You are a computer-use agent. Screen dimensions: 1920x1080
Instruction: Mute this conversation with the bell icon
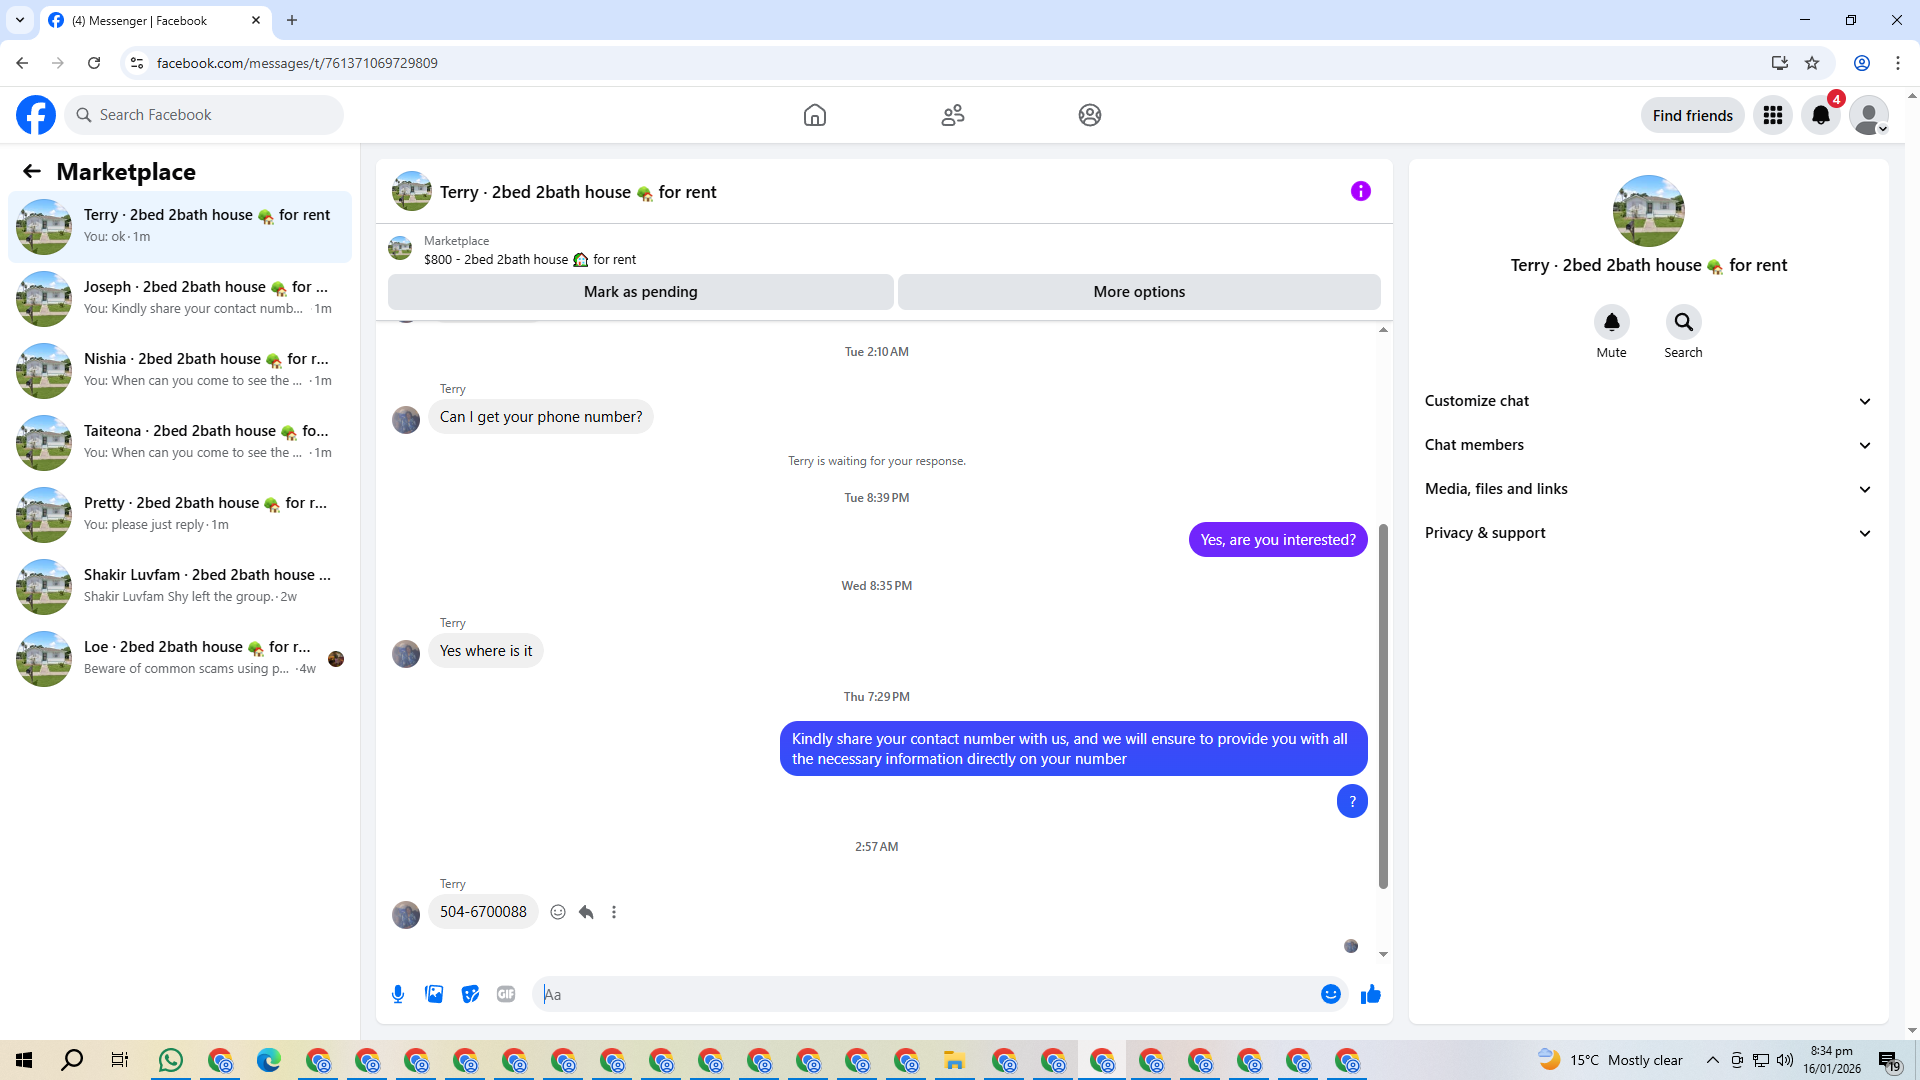tap(1611, 322)
